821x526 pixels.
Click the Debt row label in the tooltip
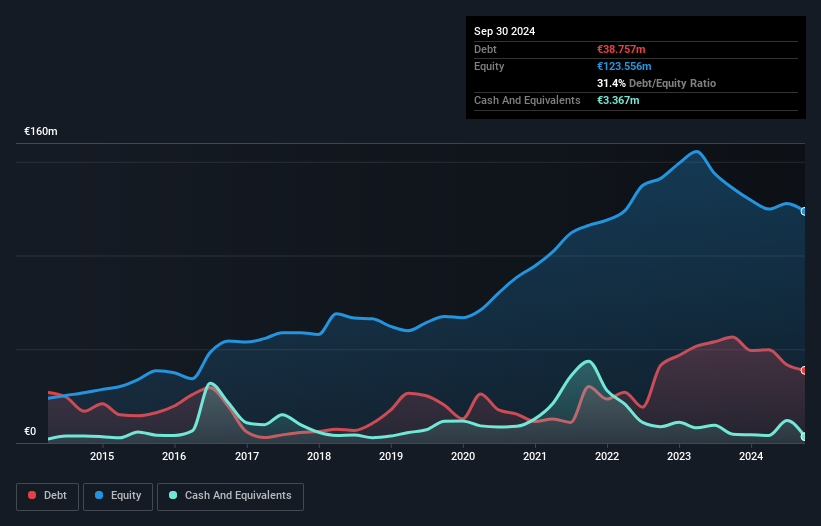coord(485,49)
